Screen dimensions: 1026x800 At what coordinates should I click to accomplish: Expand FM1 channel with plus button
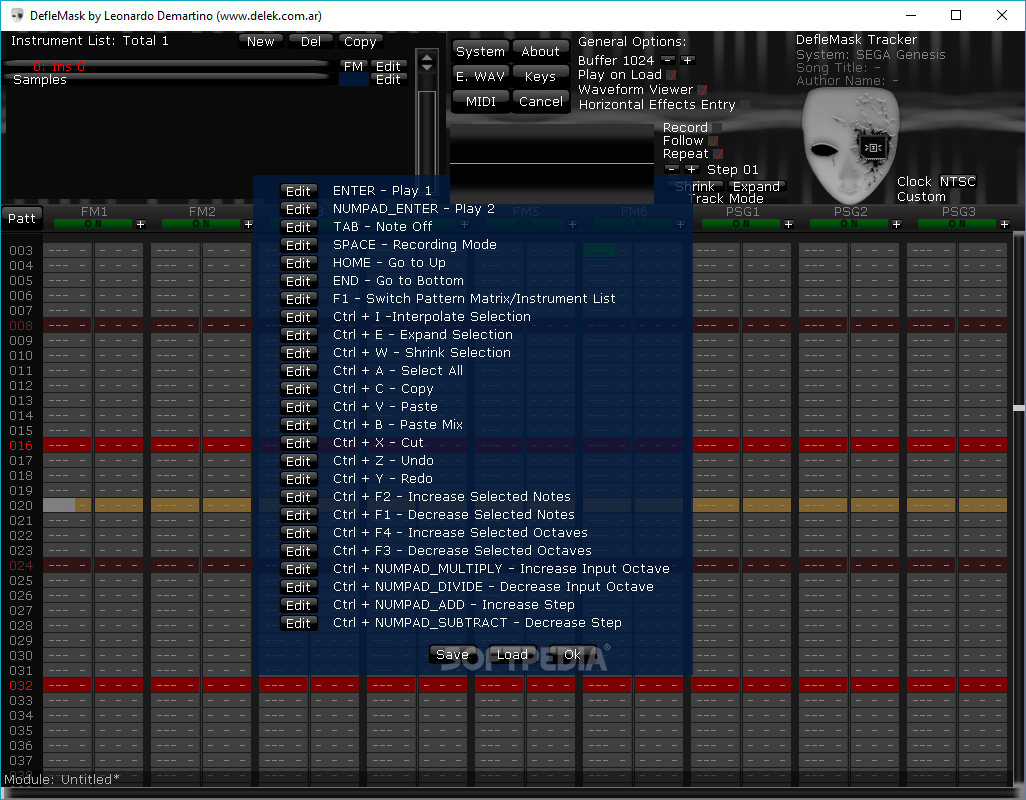tap(140, 224)
